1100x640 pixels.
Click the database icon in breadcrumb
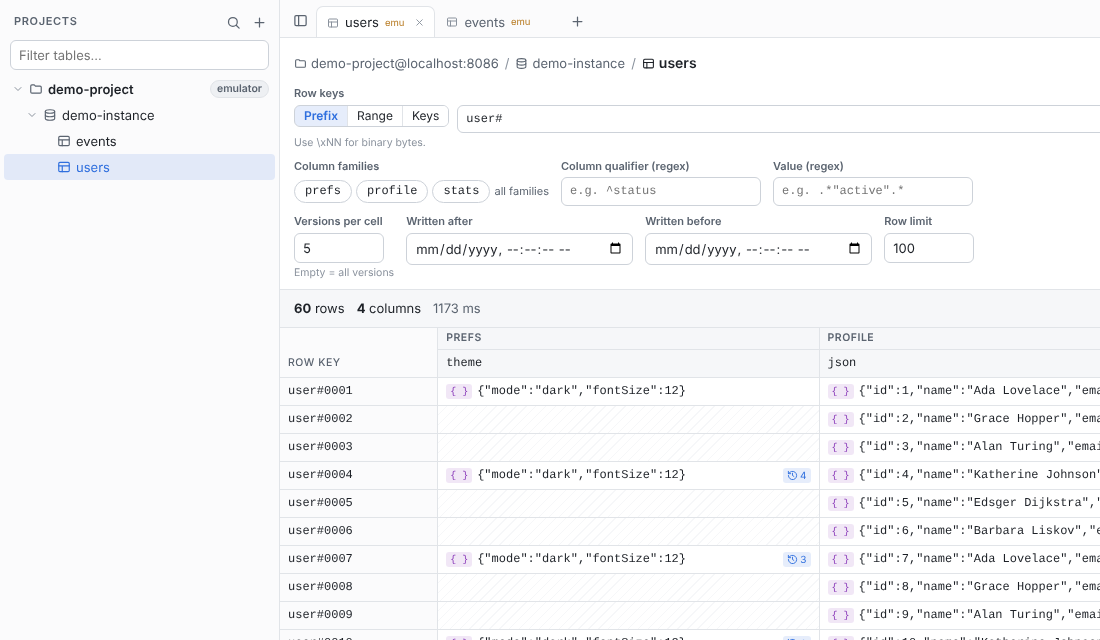(x=521, y=64)
